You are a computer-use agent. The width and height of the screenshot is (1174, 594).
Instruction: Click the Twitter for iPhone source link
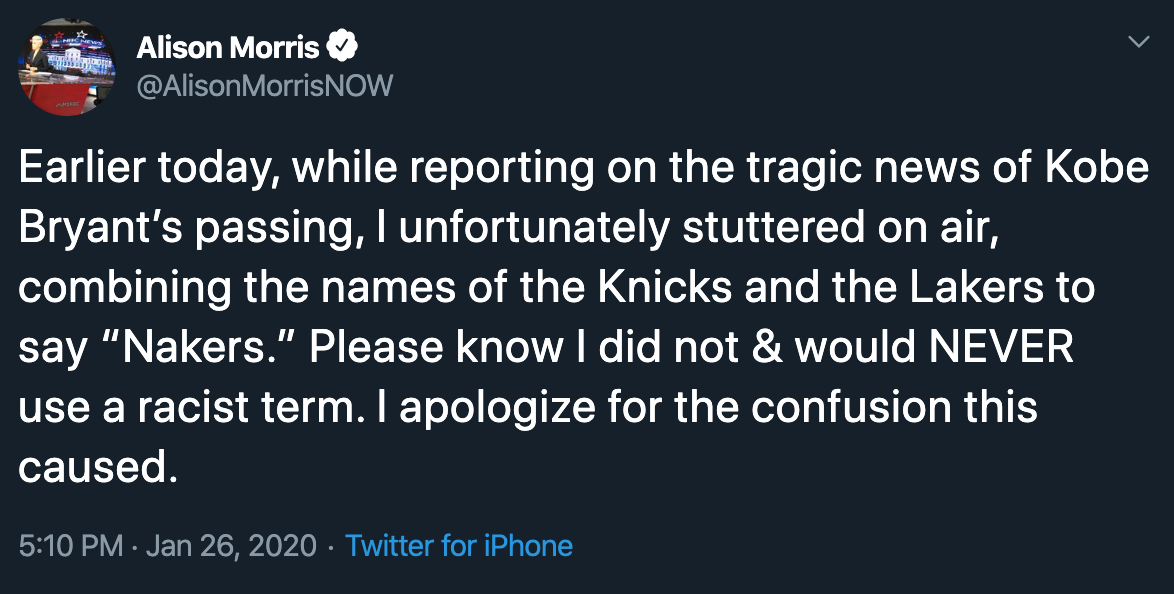pos(458,546)
